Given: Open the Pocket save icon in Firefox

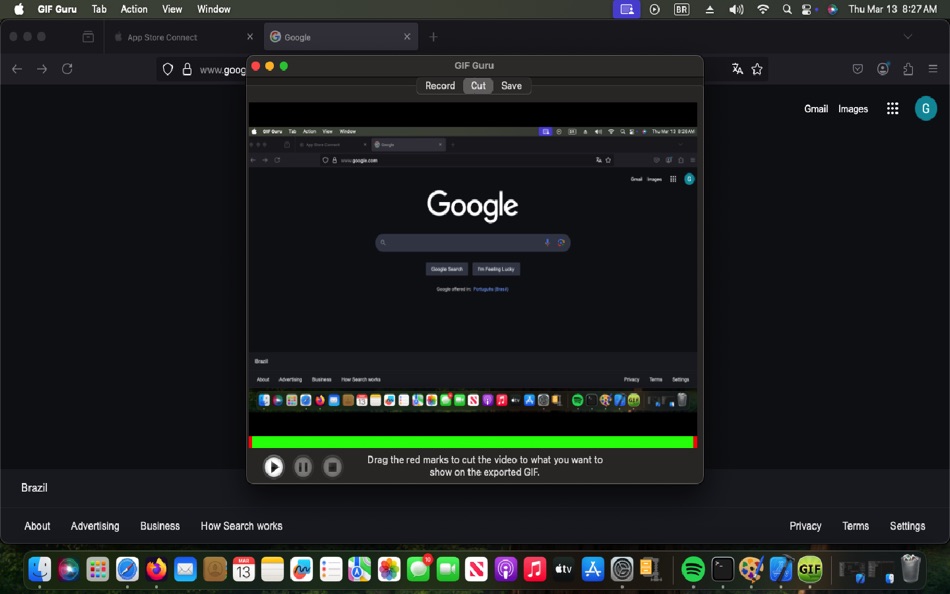Looking at the screenshot, I should tap(857, 69).
